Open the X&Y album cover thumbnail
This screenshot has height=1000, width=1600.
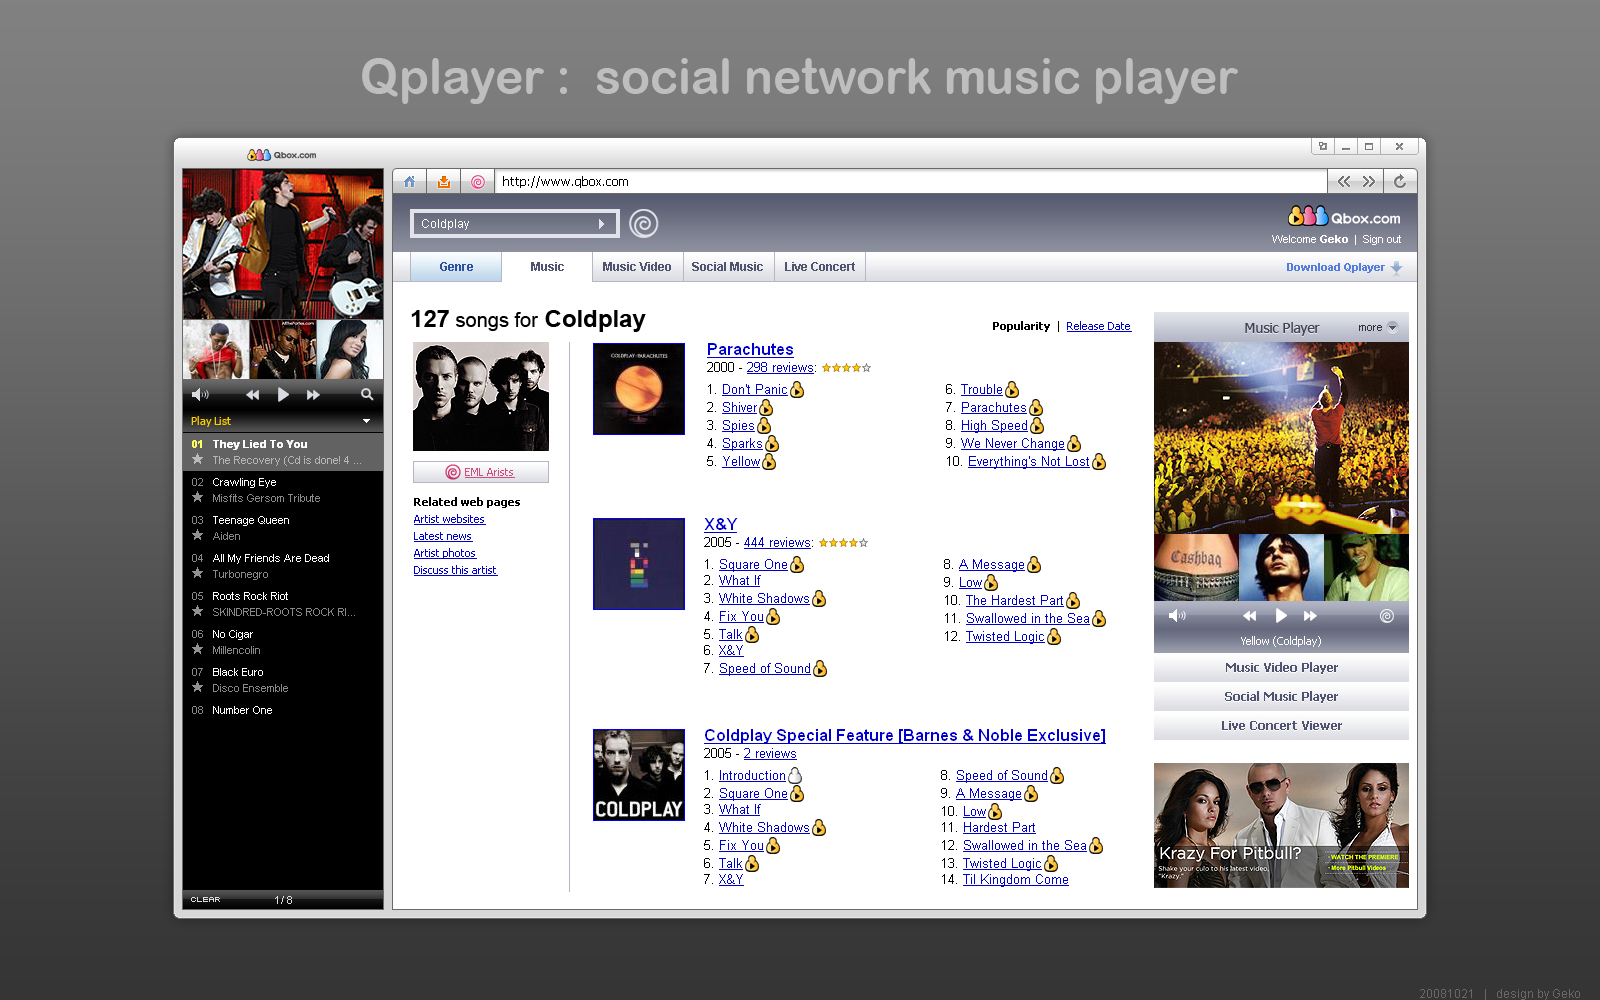tap(639, 564)
